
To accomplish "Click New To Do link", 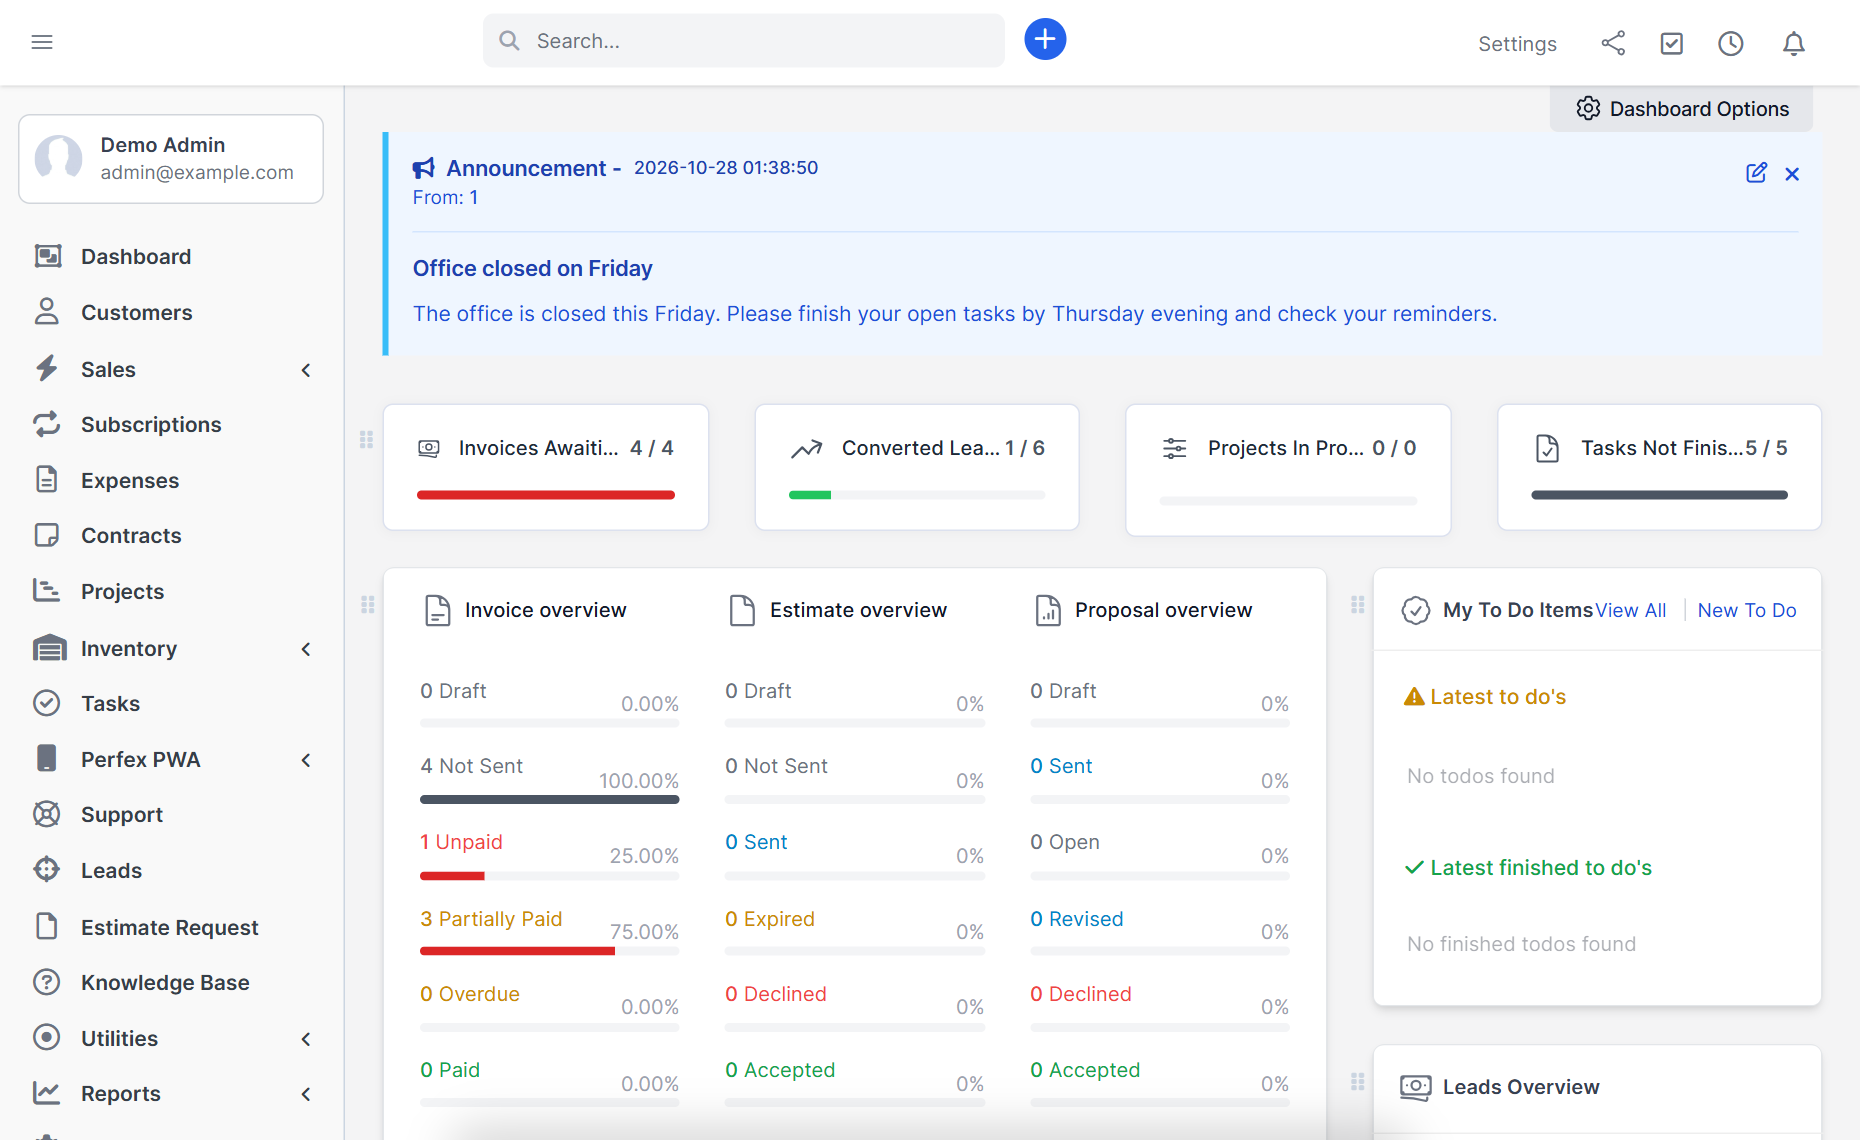I will (1747, 610).
